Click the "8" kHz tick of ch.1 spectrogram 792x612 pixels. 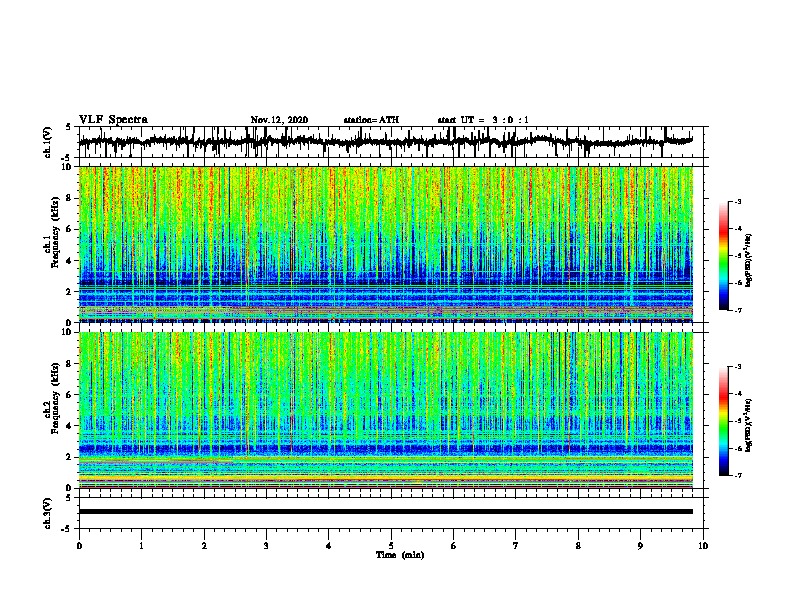pyautogui.click(x=70, y=198)
